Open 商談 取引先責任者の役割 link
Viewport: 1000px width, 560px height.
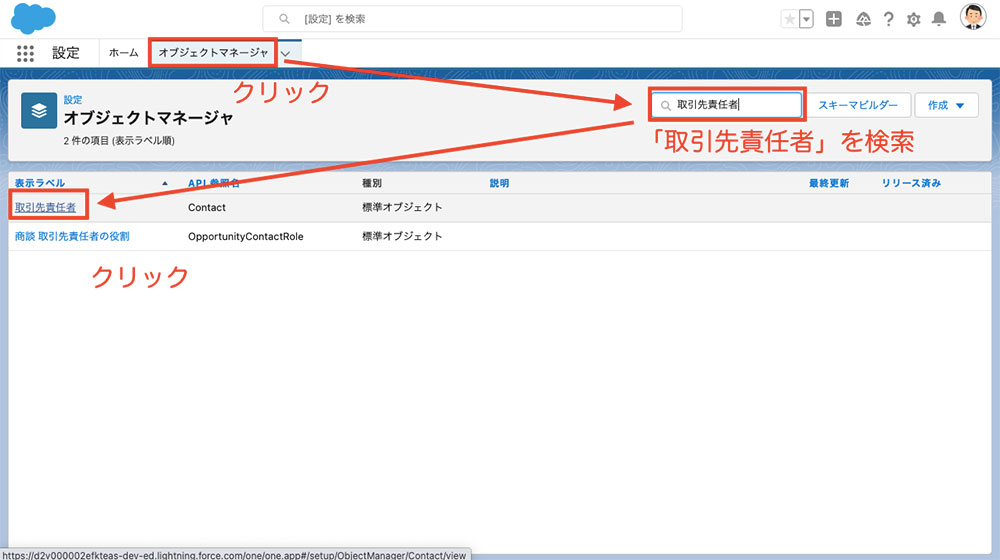(72, 236)
